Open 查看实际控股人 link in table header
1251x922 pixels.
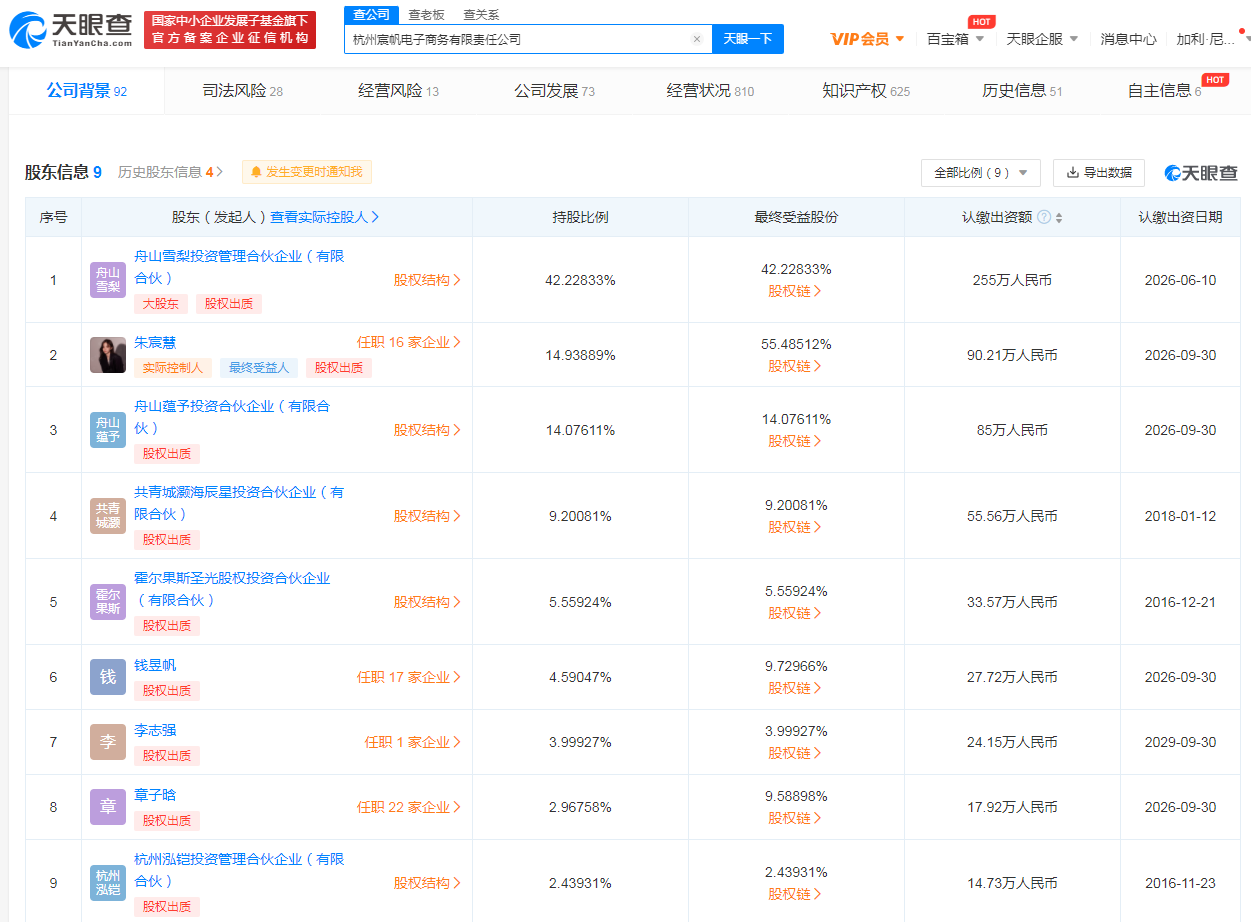[324, 217]
